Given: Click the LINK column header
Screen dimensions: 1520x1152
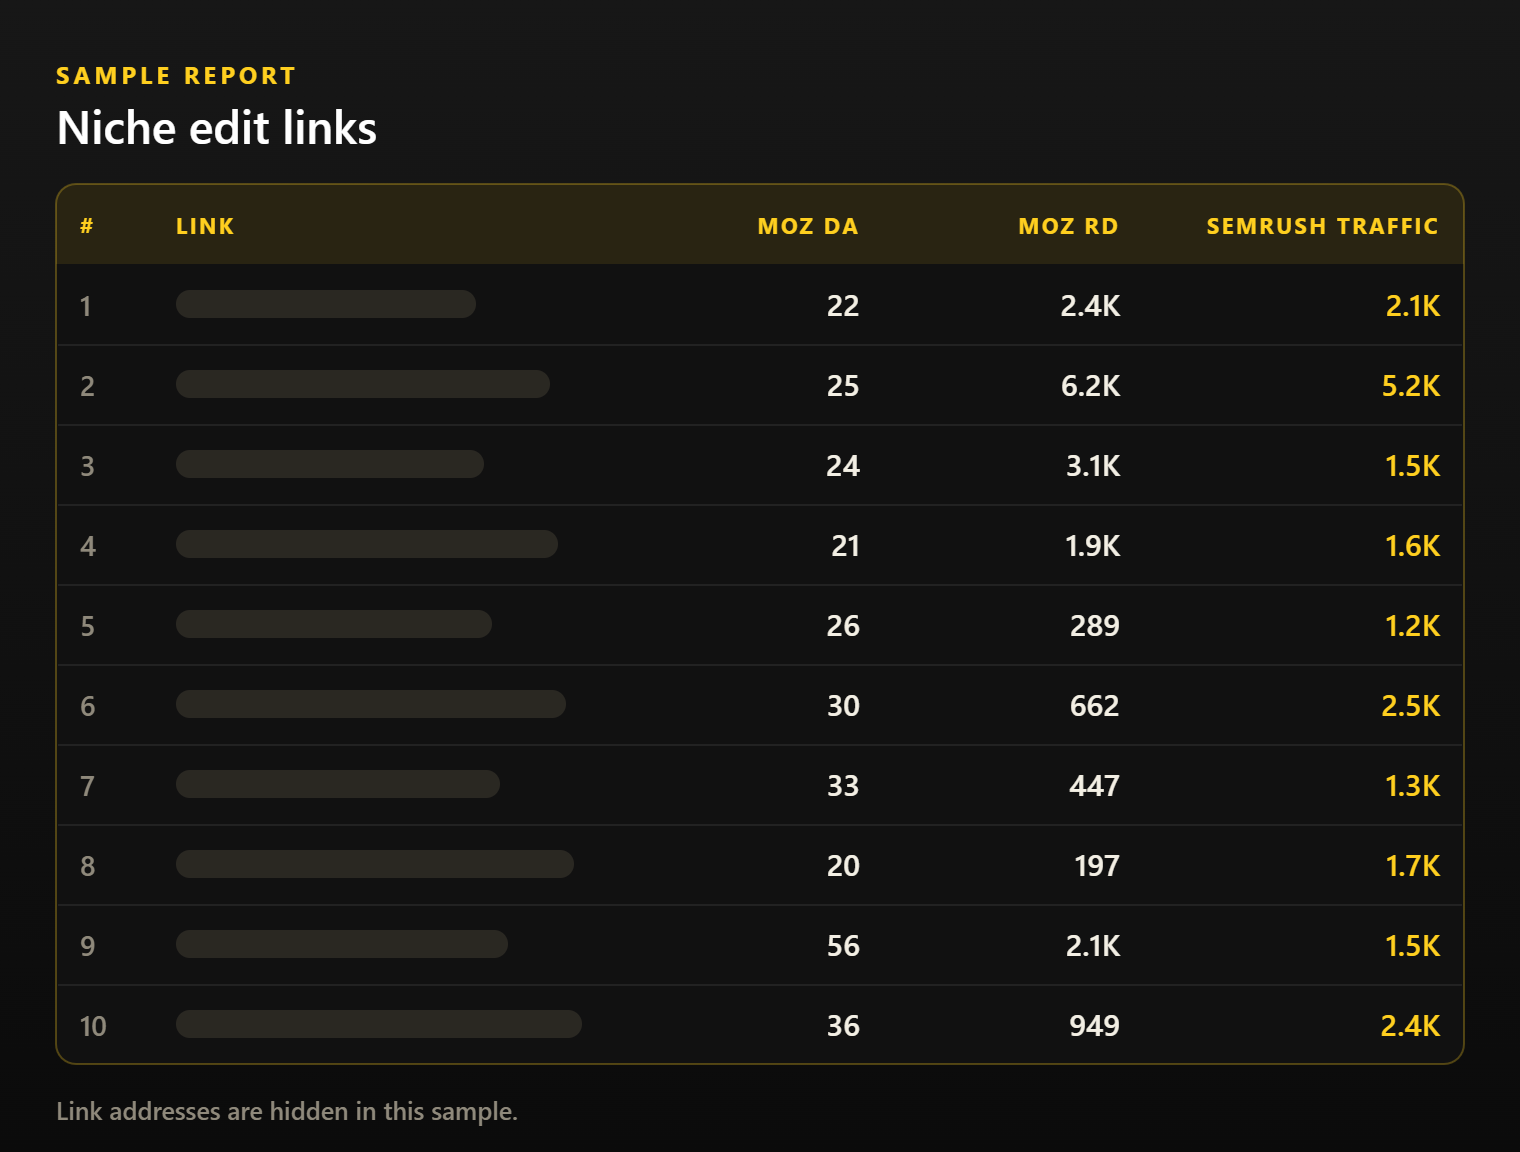Looking at the screenshot, I should click(x=205, y=226).
